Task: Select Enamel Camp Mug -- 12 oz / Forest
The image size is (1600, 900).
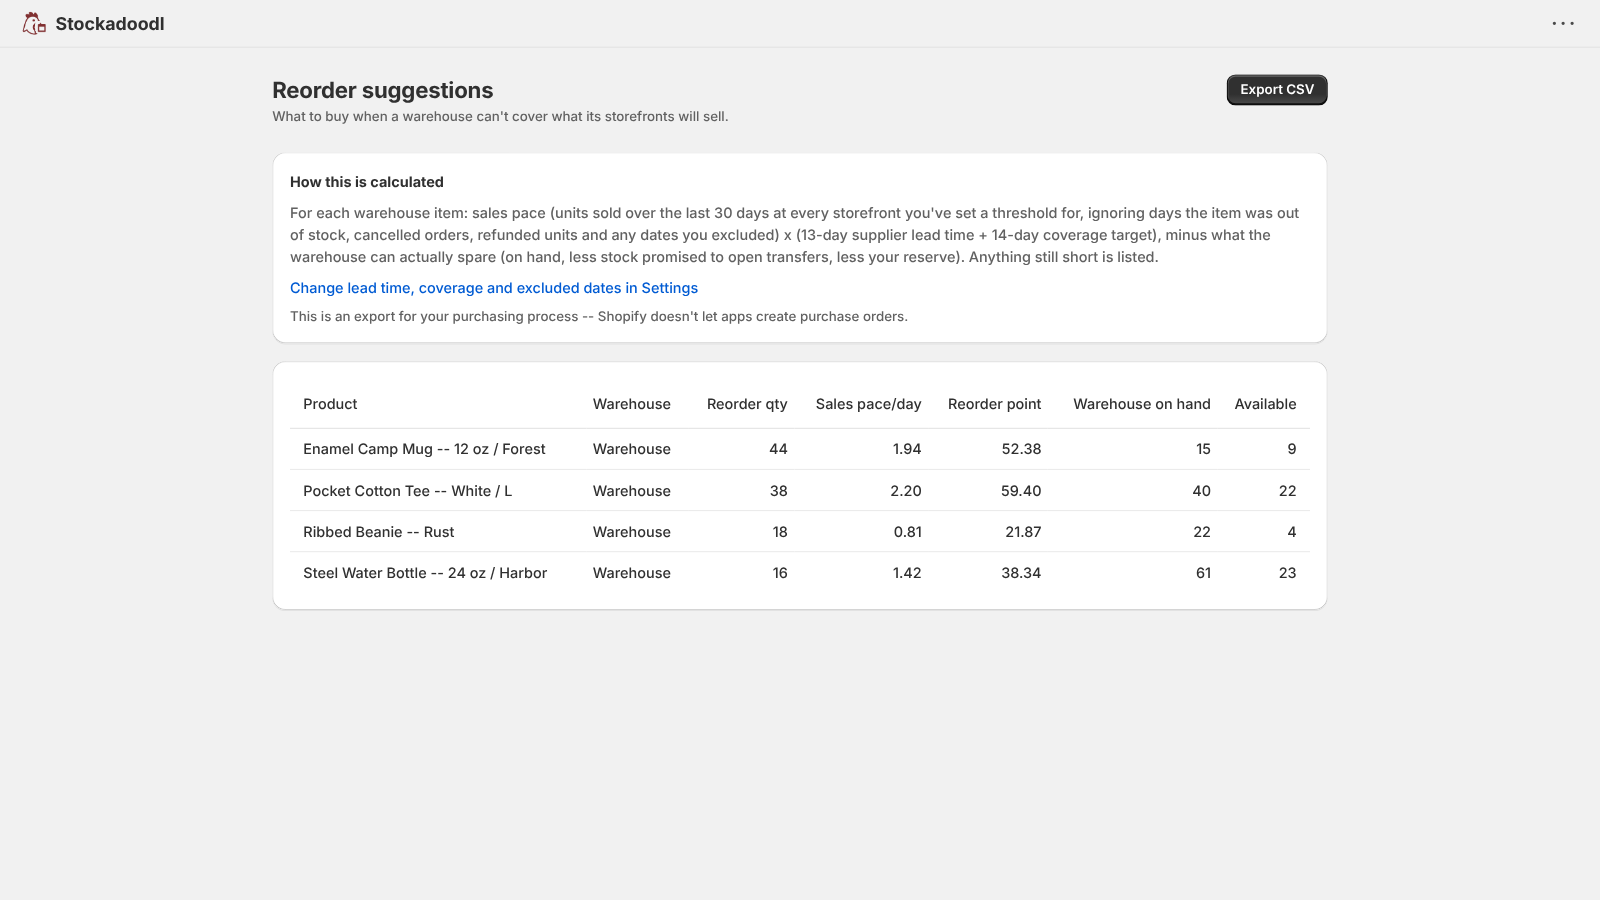Action: (424, 449)
